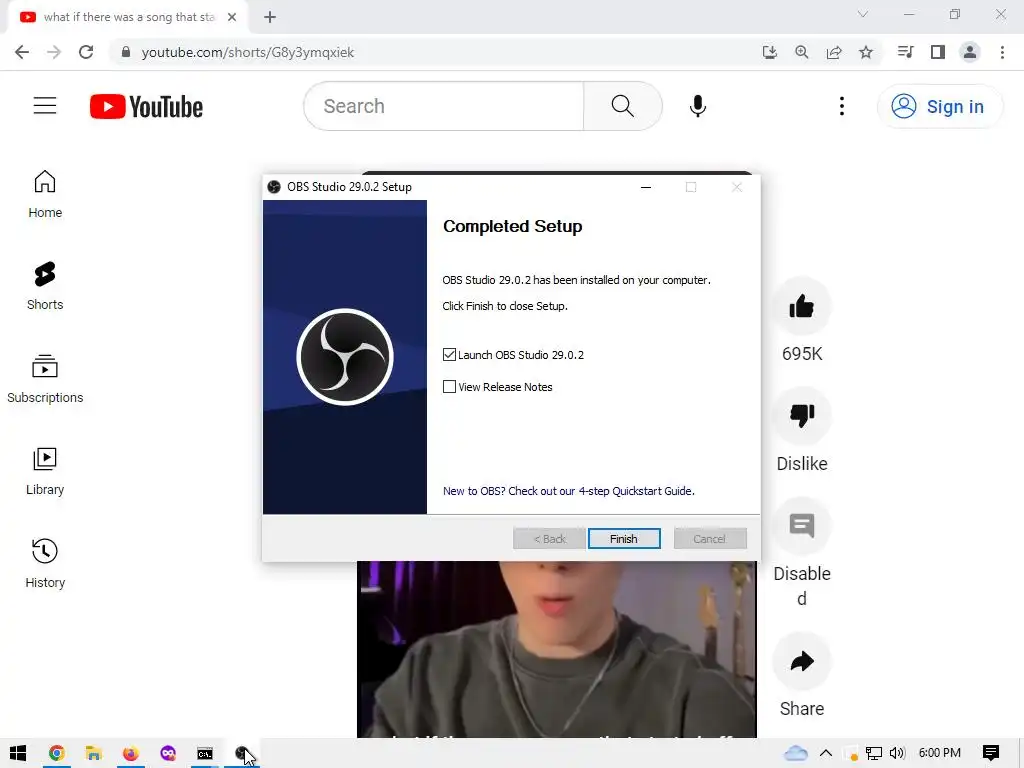Open Firefox from the taskbar
1024x768 pixels.
(x=131, y=753)
